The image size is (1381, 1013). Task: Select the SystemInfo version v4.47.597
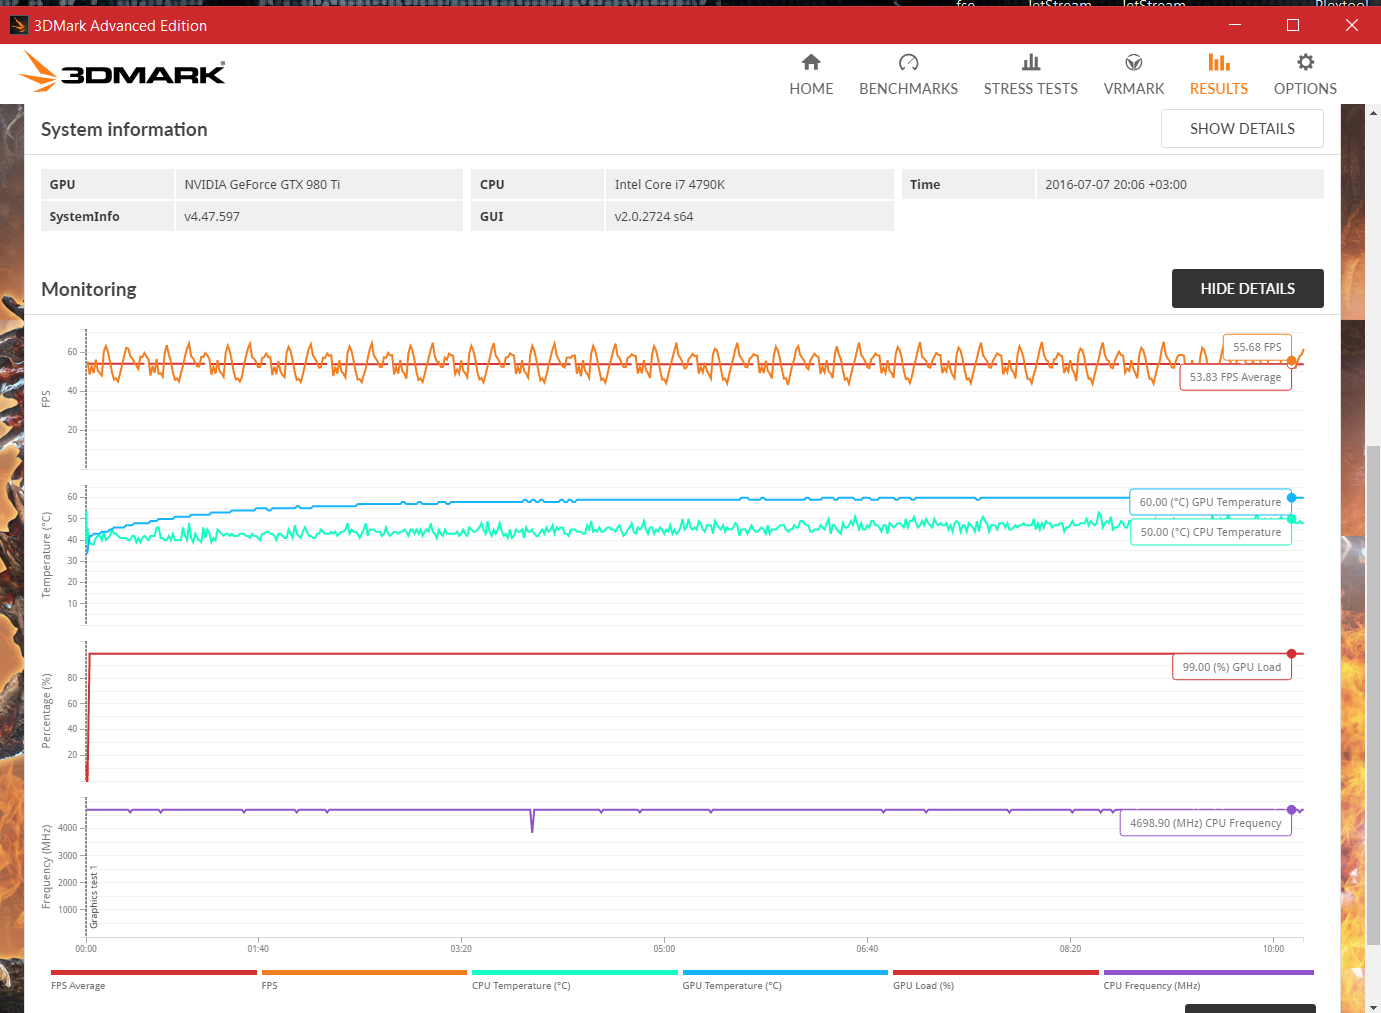tap(212, 217)
